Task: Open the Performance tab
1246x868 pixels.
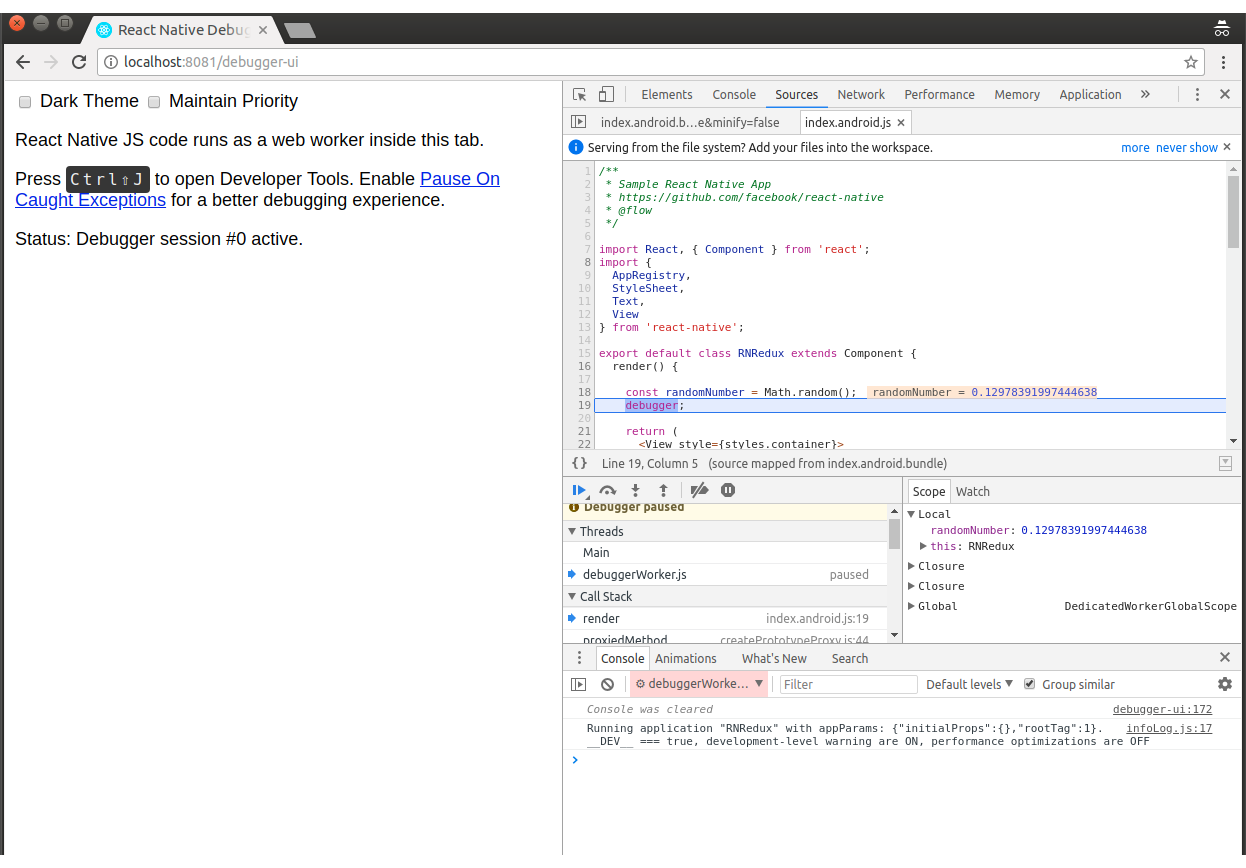Action: coord(939,94)
